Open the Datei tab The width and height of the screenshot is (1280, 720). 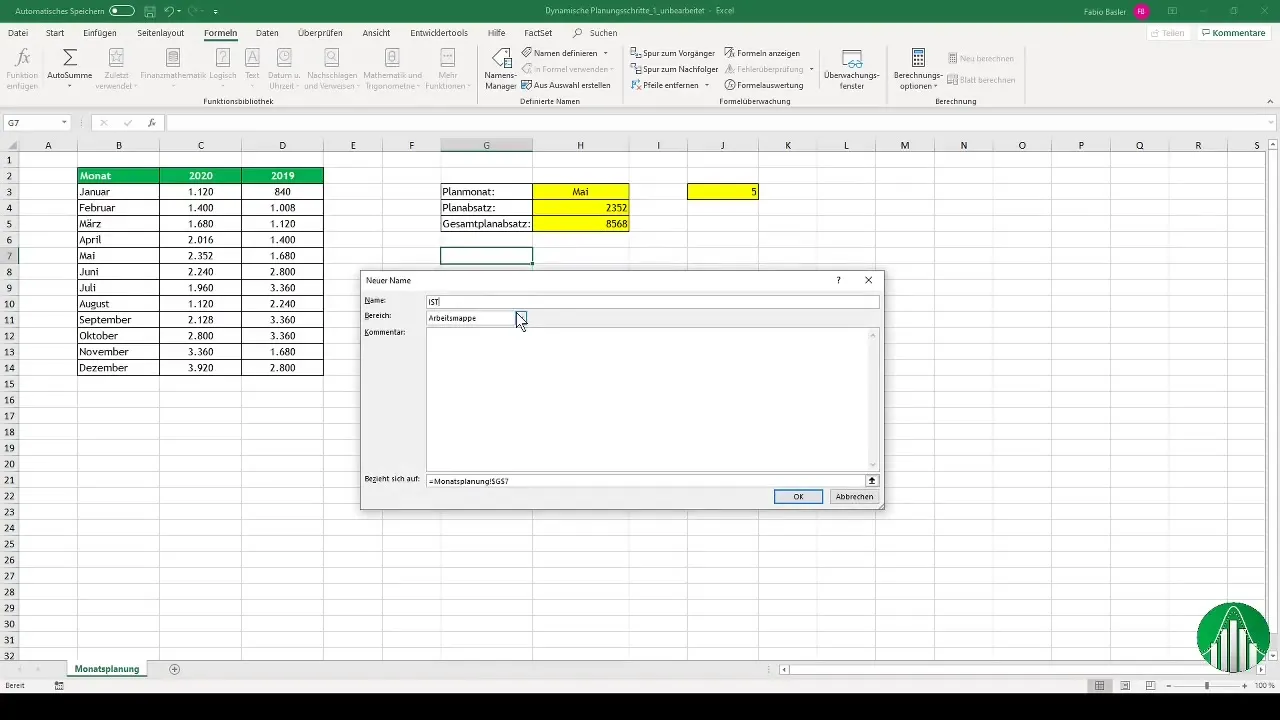coord(18,33)
